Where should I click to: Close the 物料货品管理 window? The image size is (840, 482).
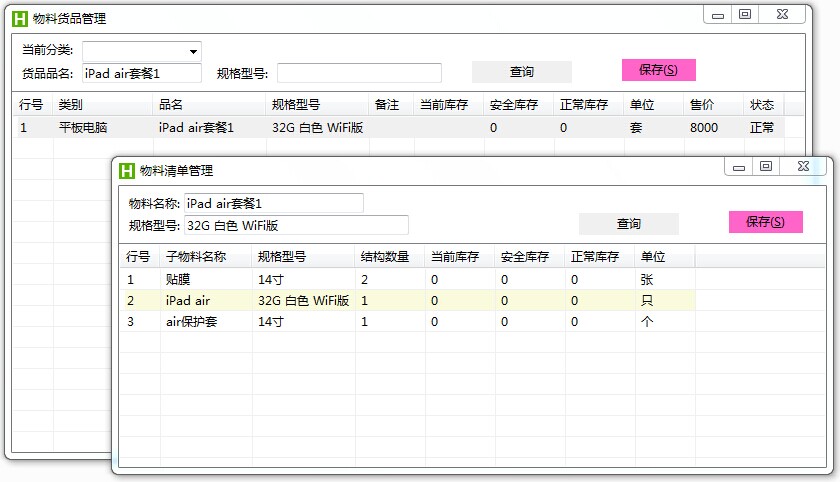pos(782,15)
